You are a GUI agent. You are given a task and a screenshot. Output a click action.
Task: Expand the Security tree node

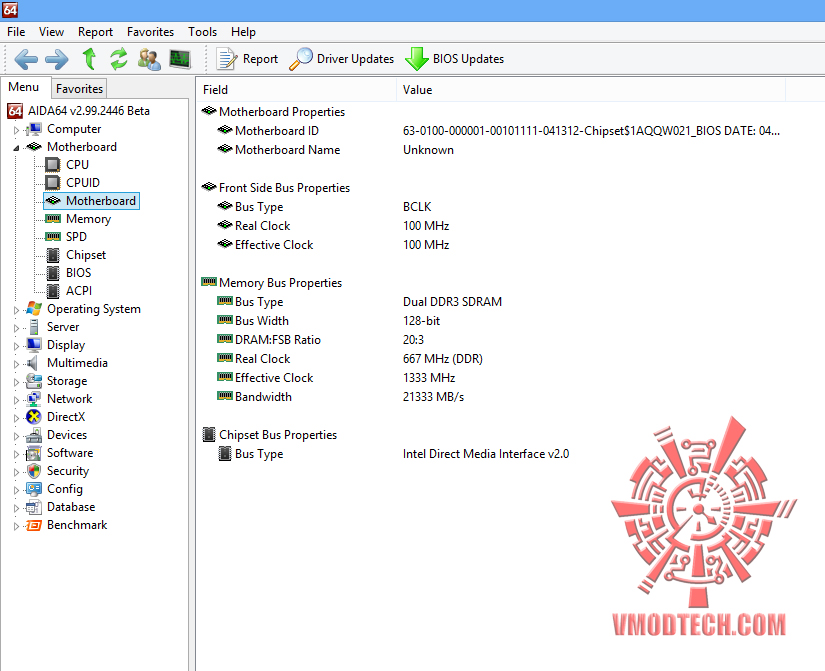click(16, 472)
